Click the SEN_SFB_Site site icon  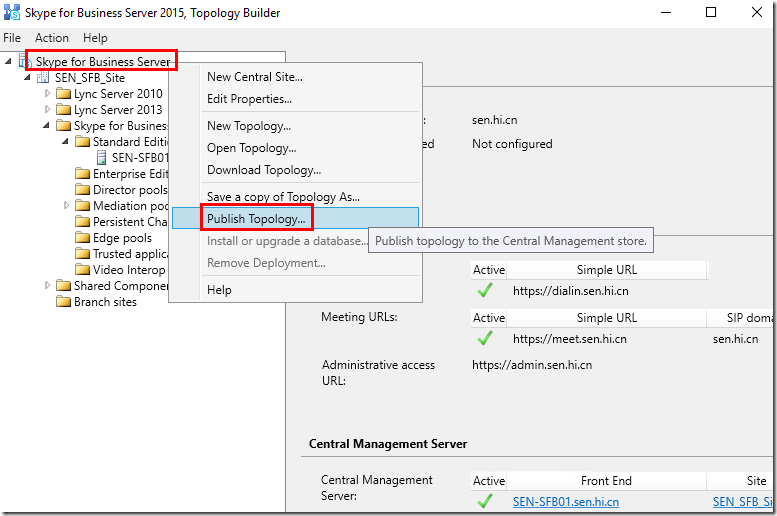pyautogui.click(x=43, y=77)
